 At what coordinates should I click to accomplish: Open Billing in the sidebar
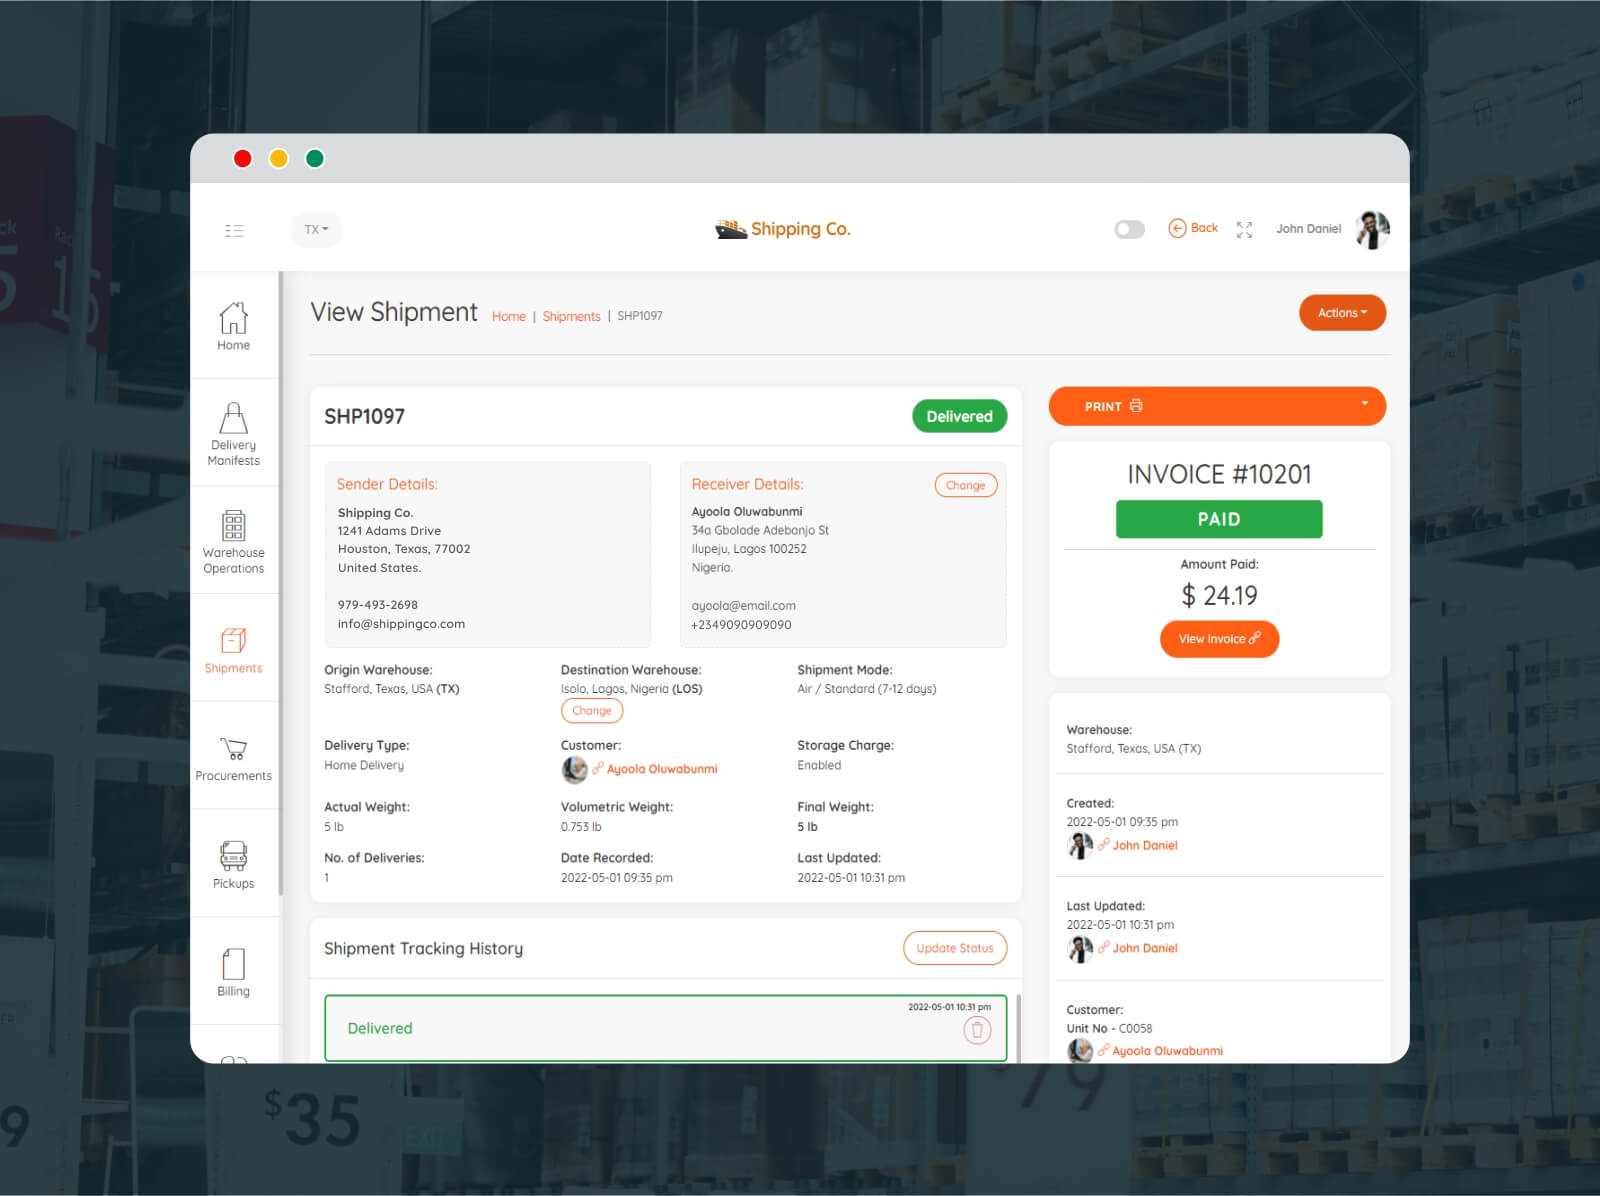234,972
